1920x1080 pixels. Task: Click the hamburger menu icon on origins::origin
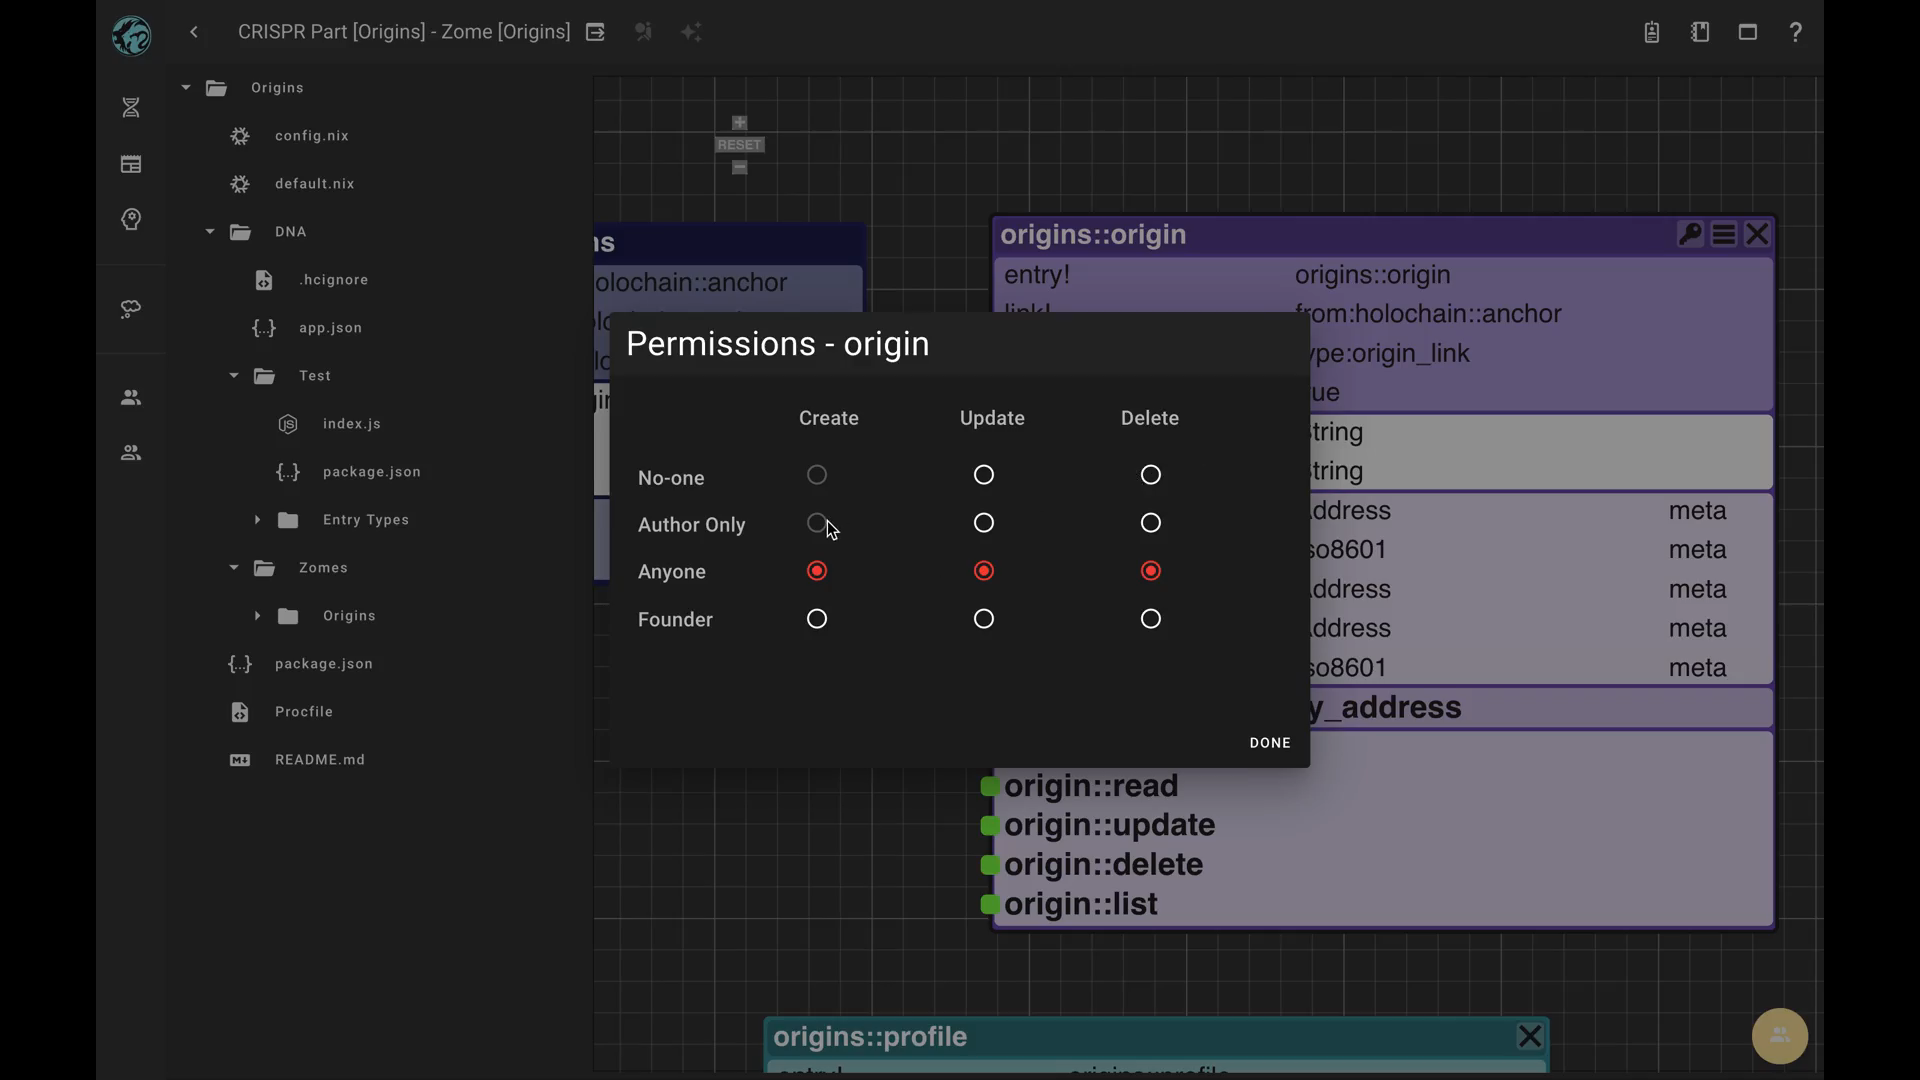click(1723, 234)
